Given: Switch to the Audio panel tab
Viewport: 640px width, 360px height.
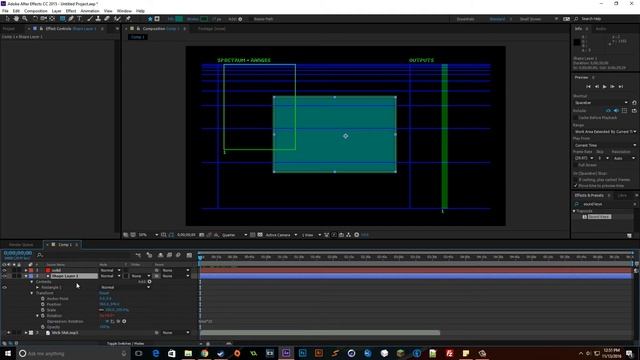Looking at the screenshot, I should [600, 29].
